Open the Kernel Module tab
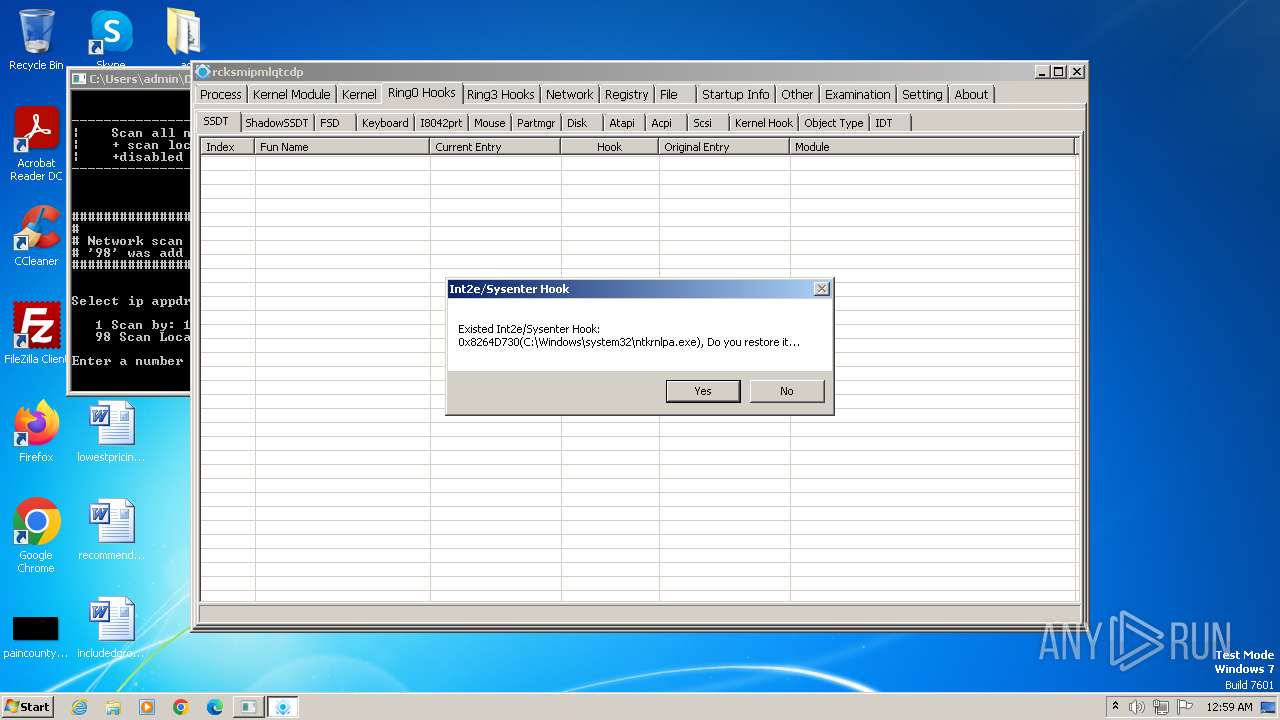Screen dimensions: 1280x720 tap(291, 94)
